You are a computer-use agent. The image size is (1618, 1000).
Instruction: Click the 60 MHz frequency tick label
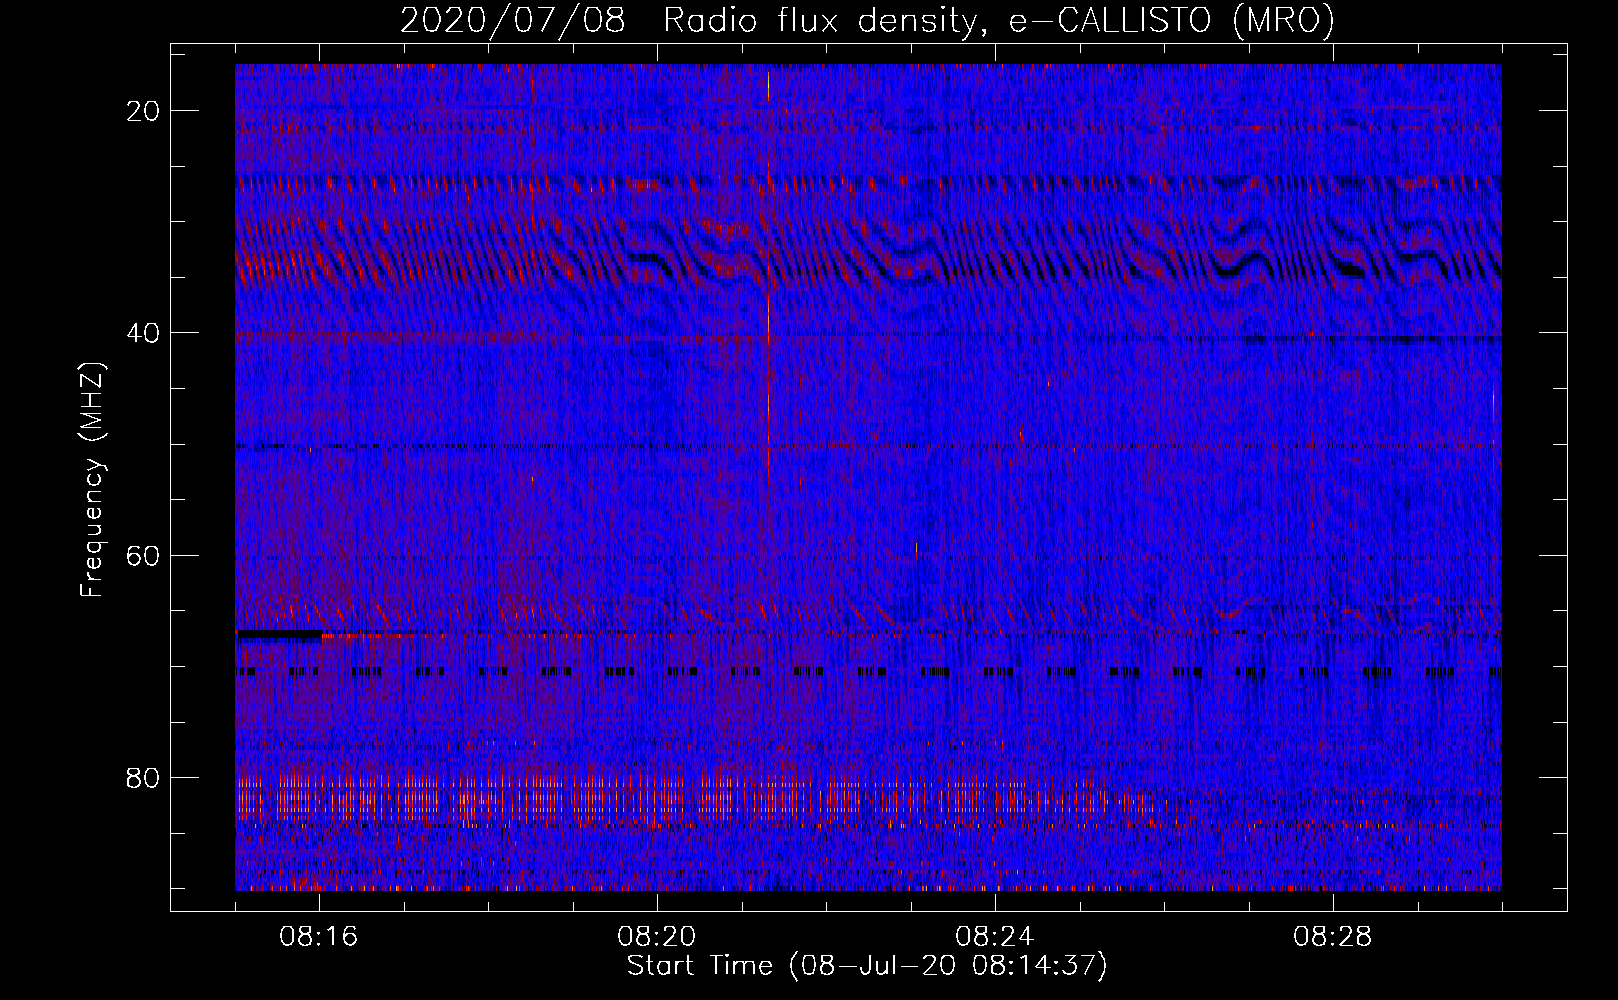pos(144,555)
